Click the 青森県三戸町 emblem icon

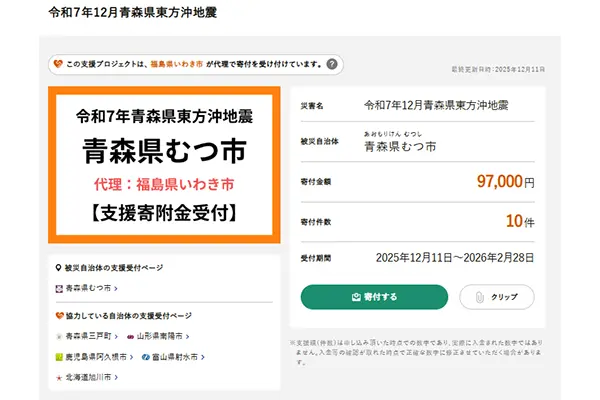point(59,336)
